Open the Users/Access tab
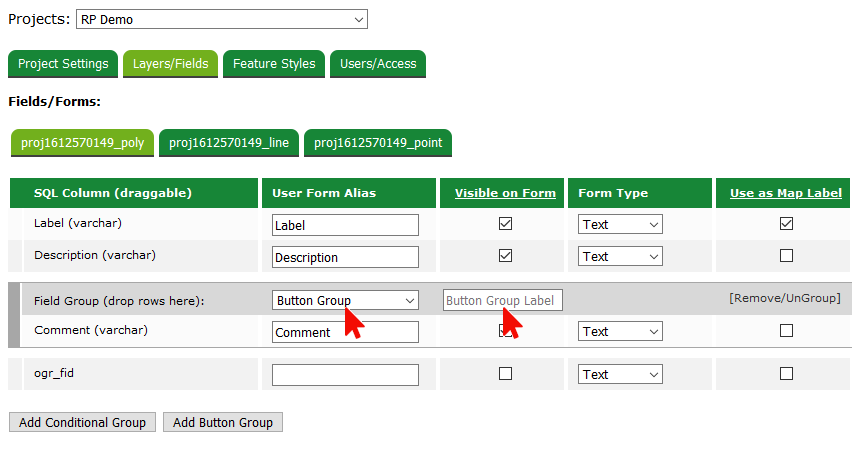Viewport: 859px width, 453px height. point(378,64)
